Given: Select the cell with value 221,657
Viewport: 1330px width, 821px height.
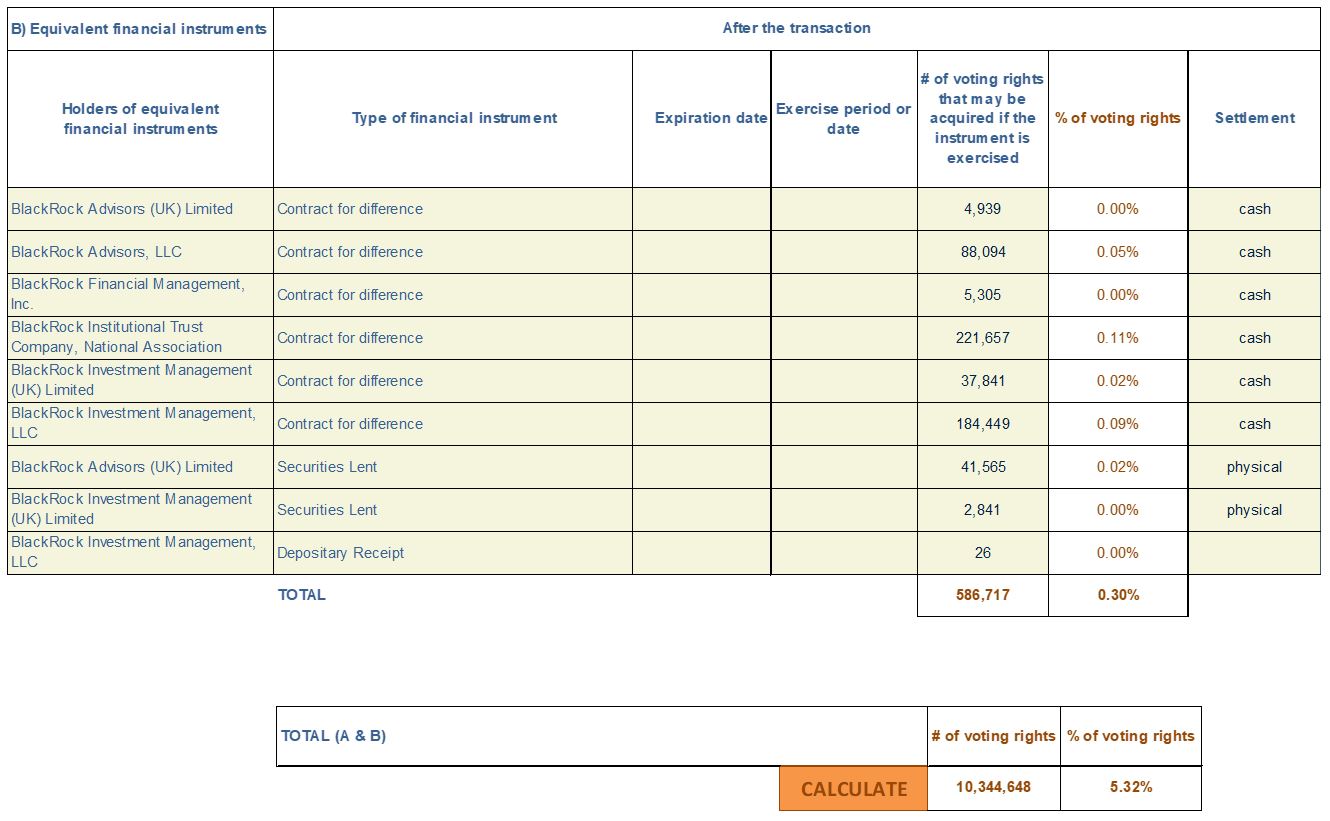Looking at the screenshot, I should click(x=983, y=338).
